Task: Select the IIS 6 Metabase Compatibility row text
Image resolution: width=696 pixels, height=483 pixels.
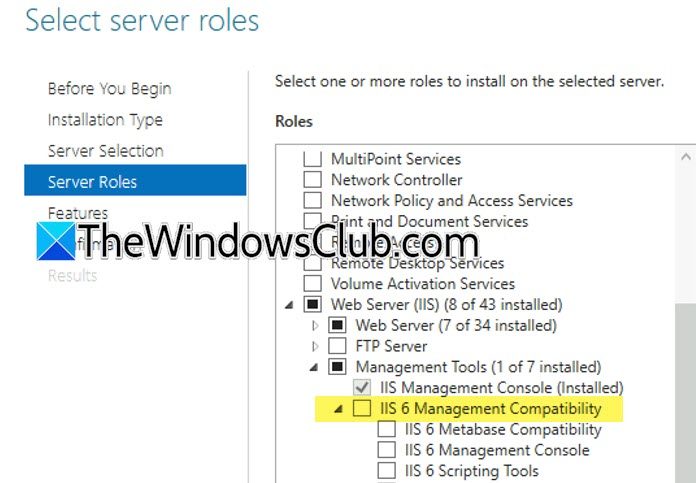Action: click(503, 429)
